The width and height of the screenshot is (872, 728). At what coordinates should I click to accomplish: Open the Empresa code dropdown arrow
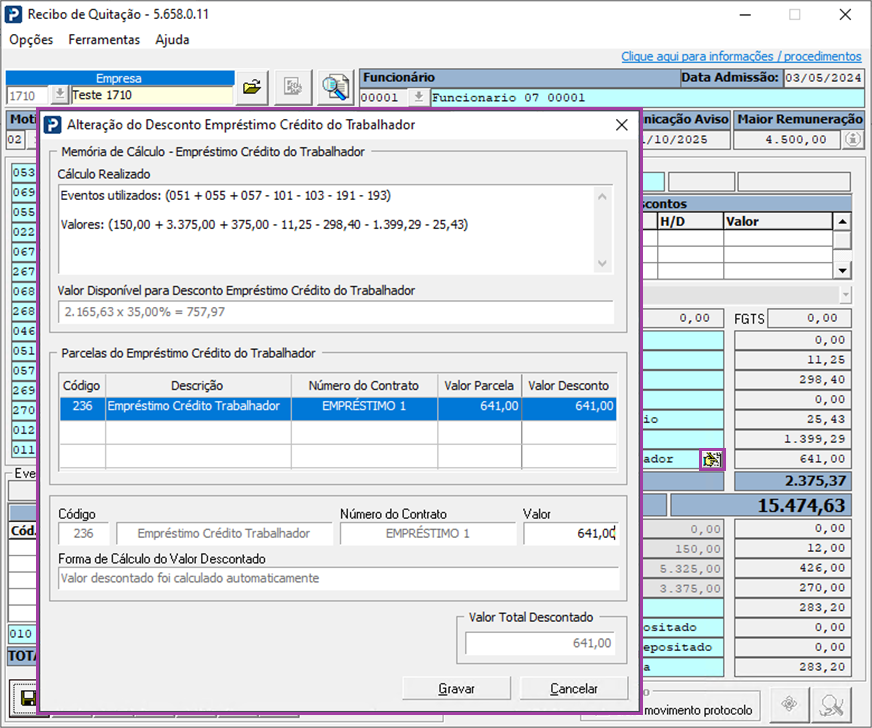pos(59,95)
